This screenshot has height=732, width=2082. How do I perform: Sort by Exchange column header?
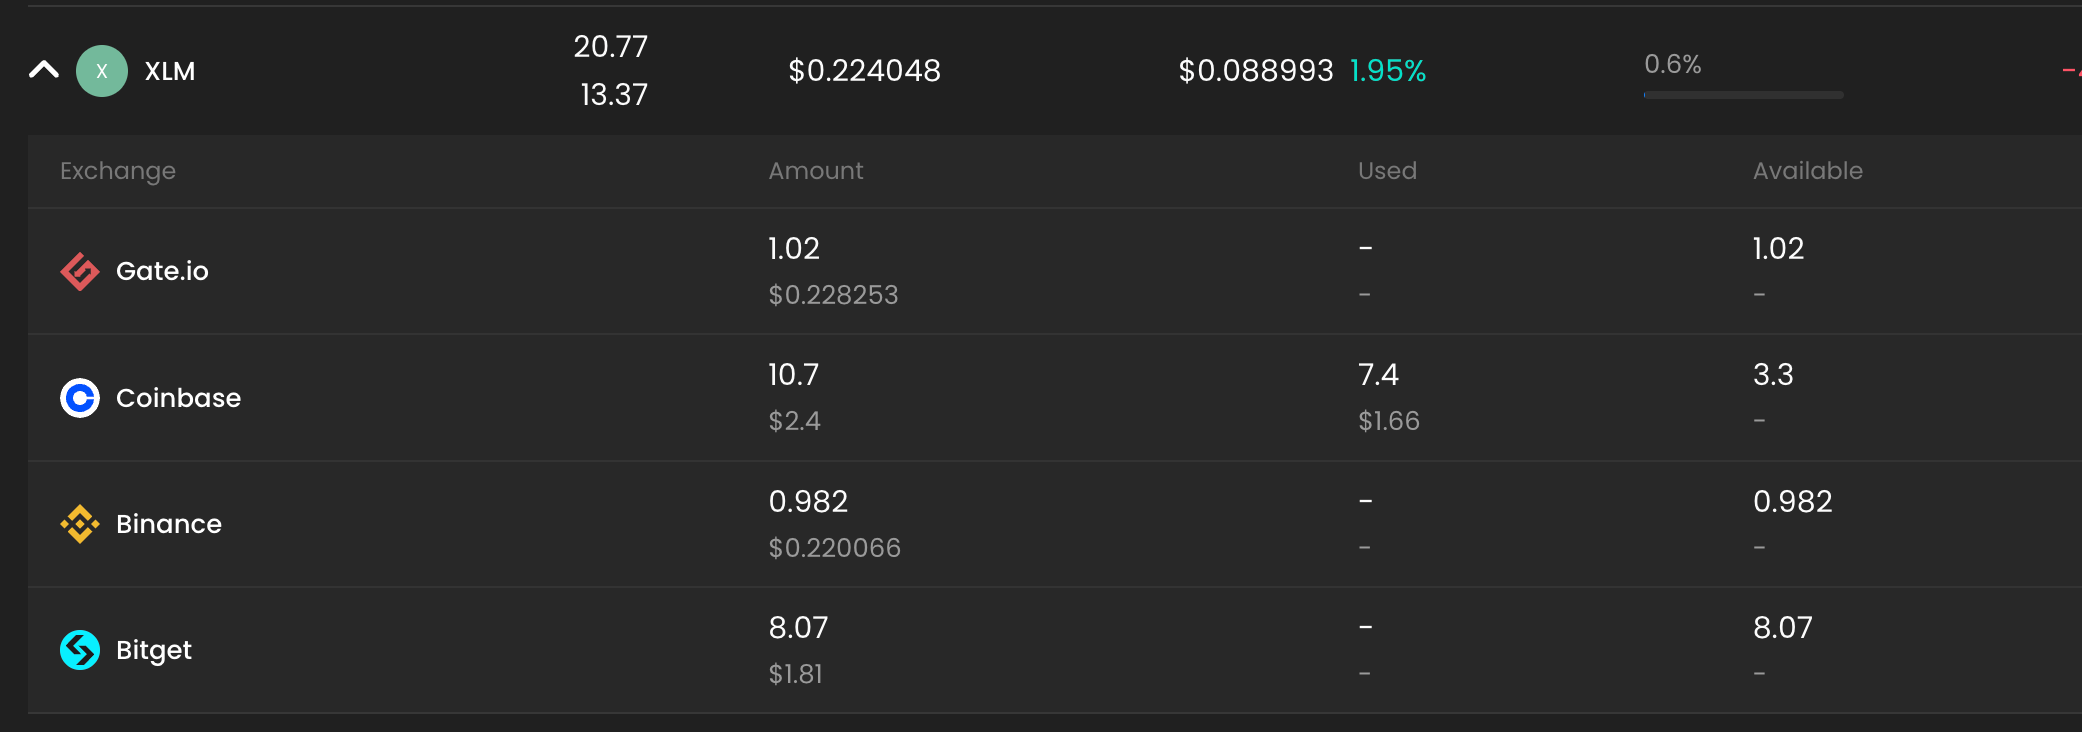coord(118,171)
